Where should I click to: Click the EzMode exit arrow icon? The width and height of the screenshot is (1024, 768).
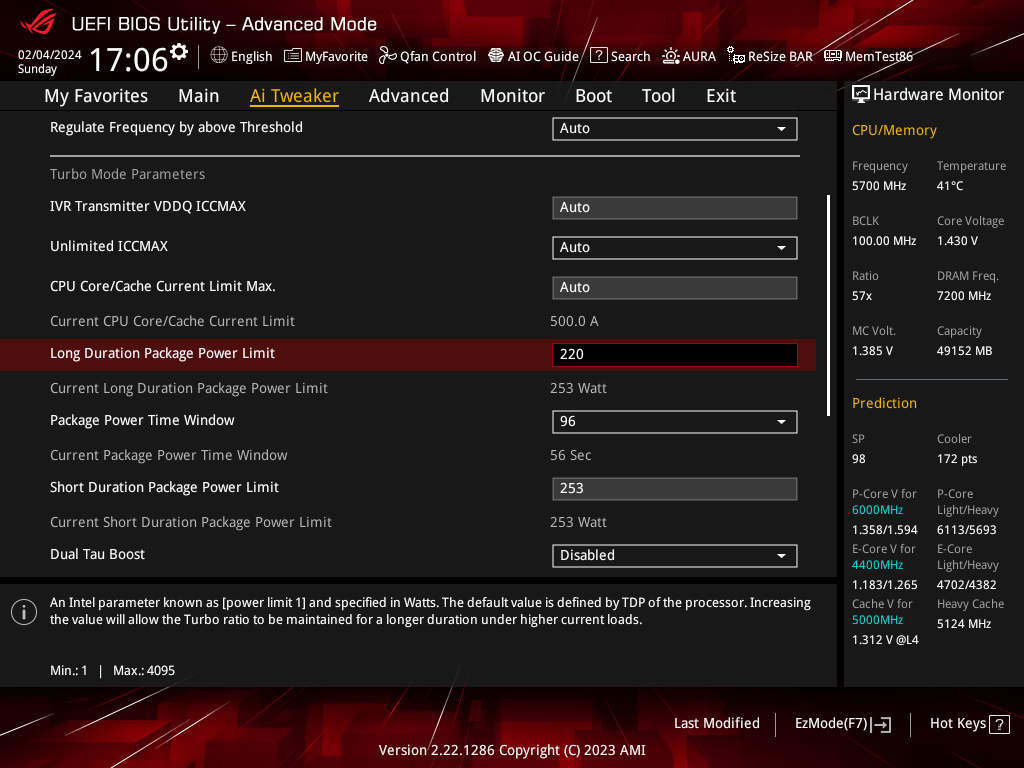(x=882, y=724)
